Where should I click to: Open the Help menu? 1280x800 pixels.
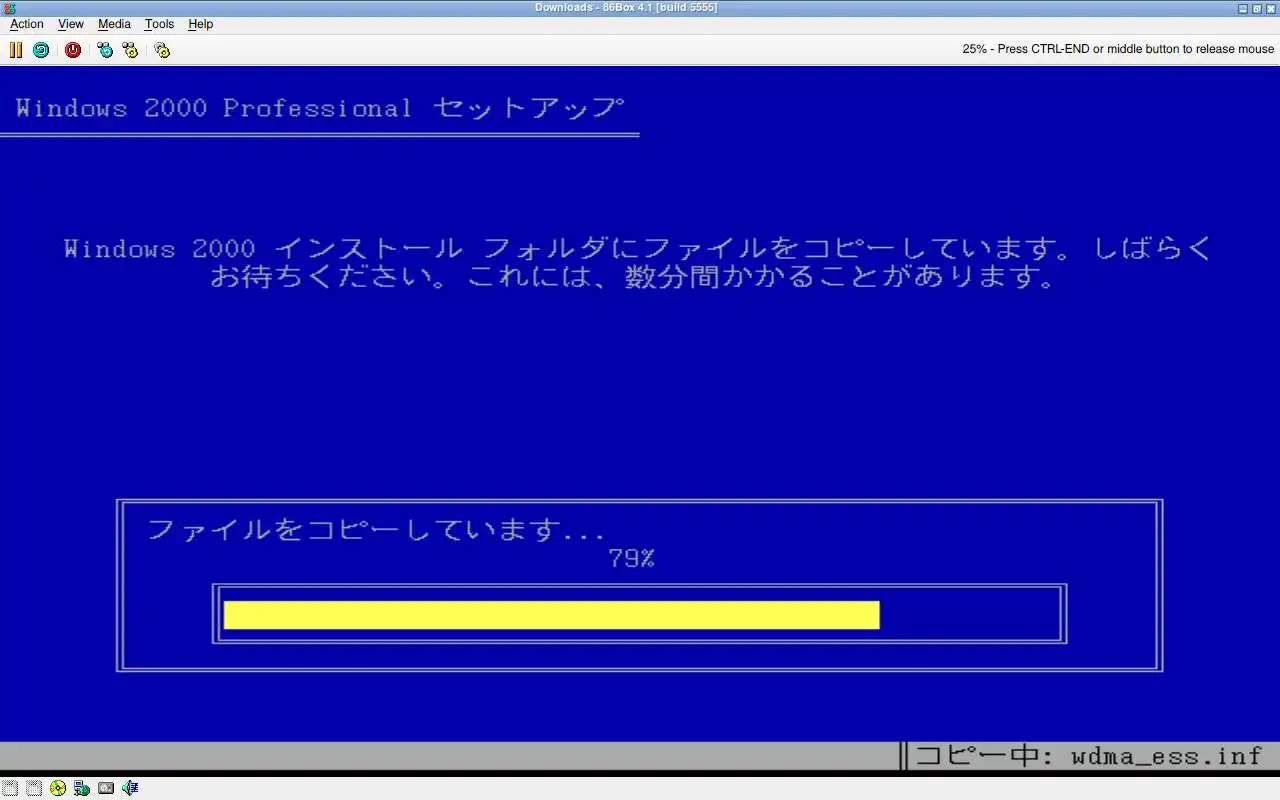click(201, 24)
